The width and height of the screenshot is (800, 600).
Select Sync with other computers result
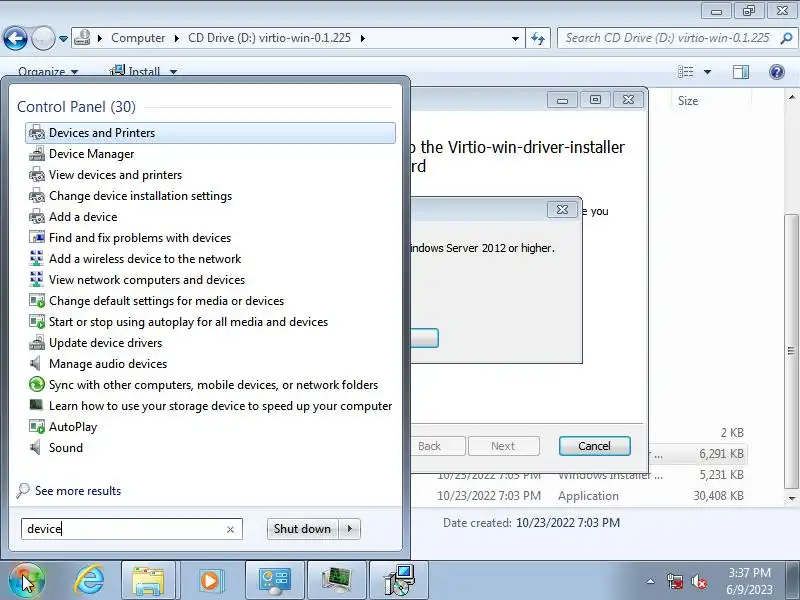tap(213, 385)
